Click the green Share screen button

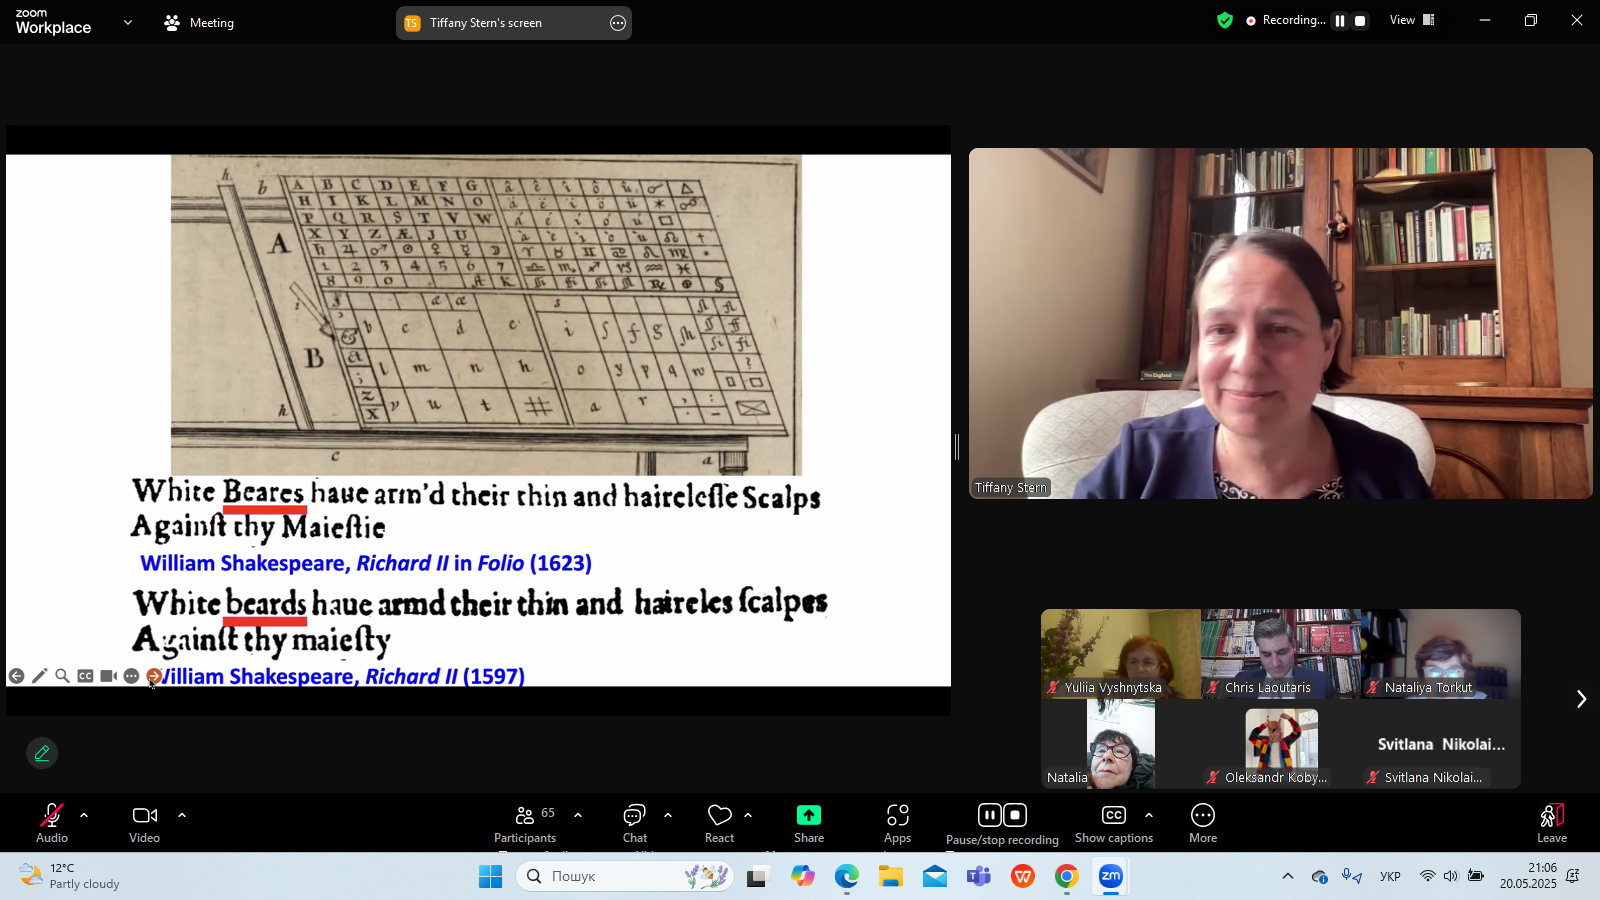tap(809, 823)
